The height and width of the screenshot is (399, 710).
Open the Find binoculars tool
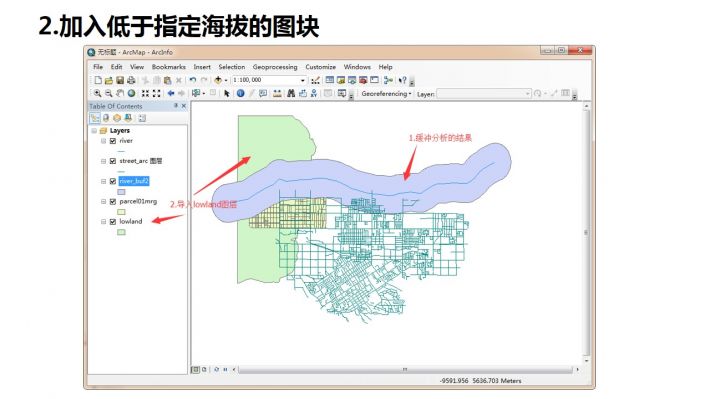291,93
